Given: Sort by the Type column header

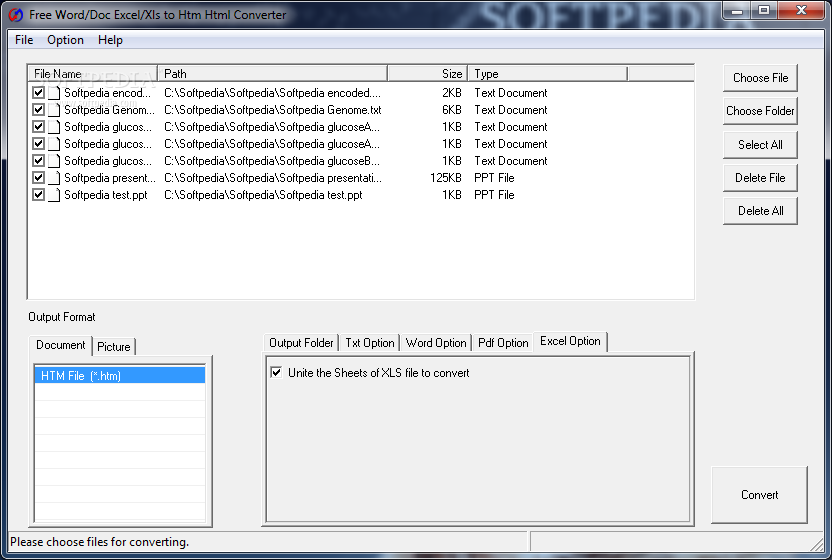Looking at the screenshot, I should point(548,74).
